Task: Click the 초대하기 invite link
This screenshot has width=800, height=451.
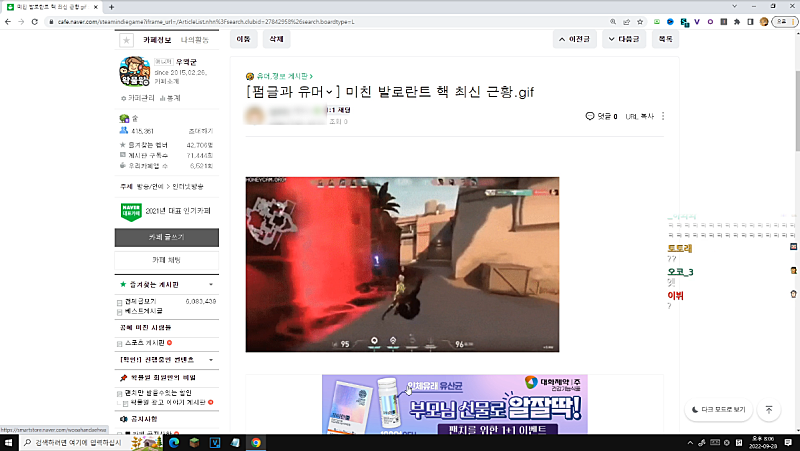Action: [x=201, y=131]
